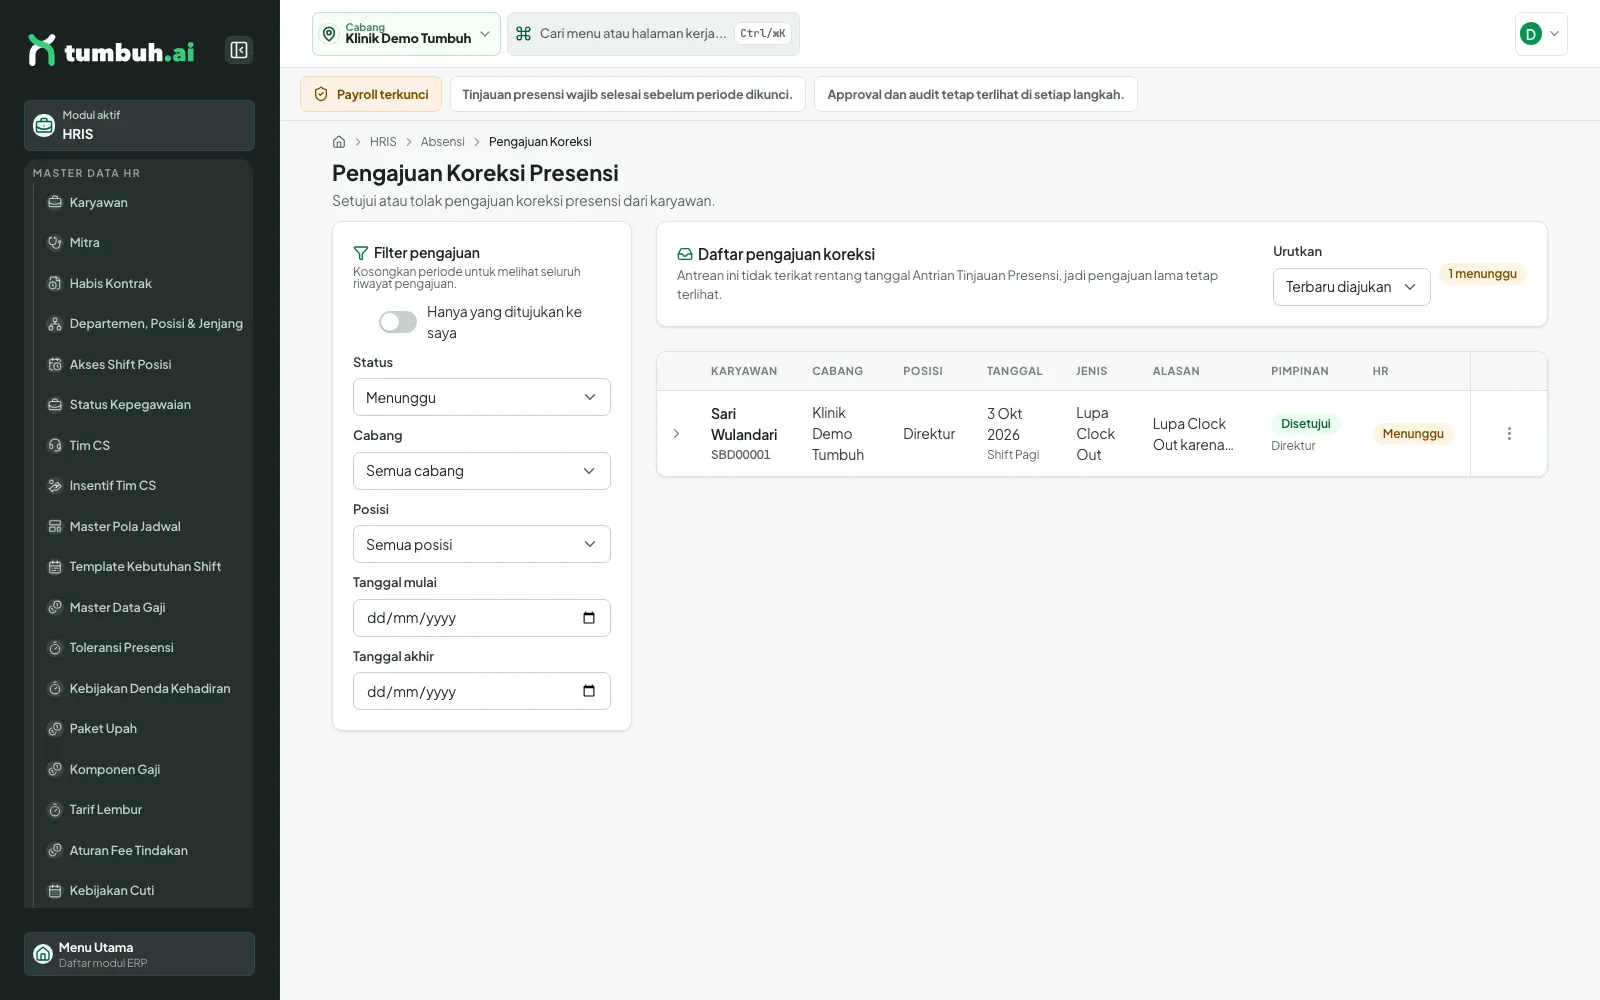Click the search menu field
1600x1000 pixels.
(653, 34)
